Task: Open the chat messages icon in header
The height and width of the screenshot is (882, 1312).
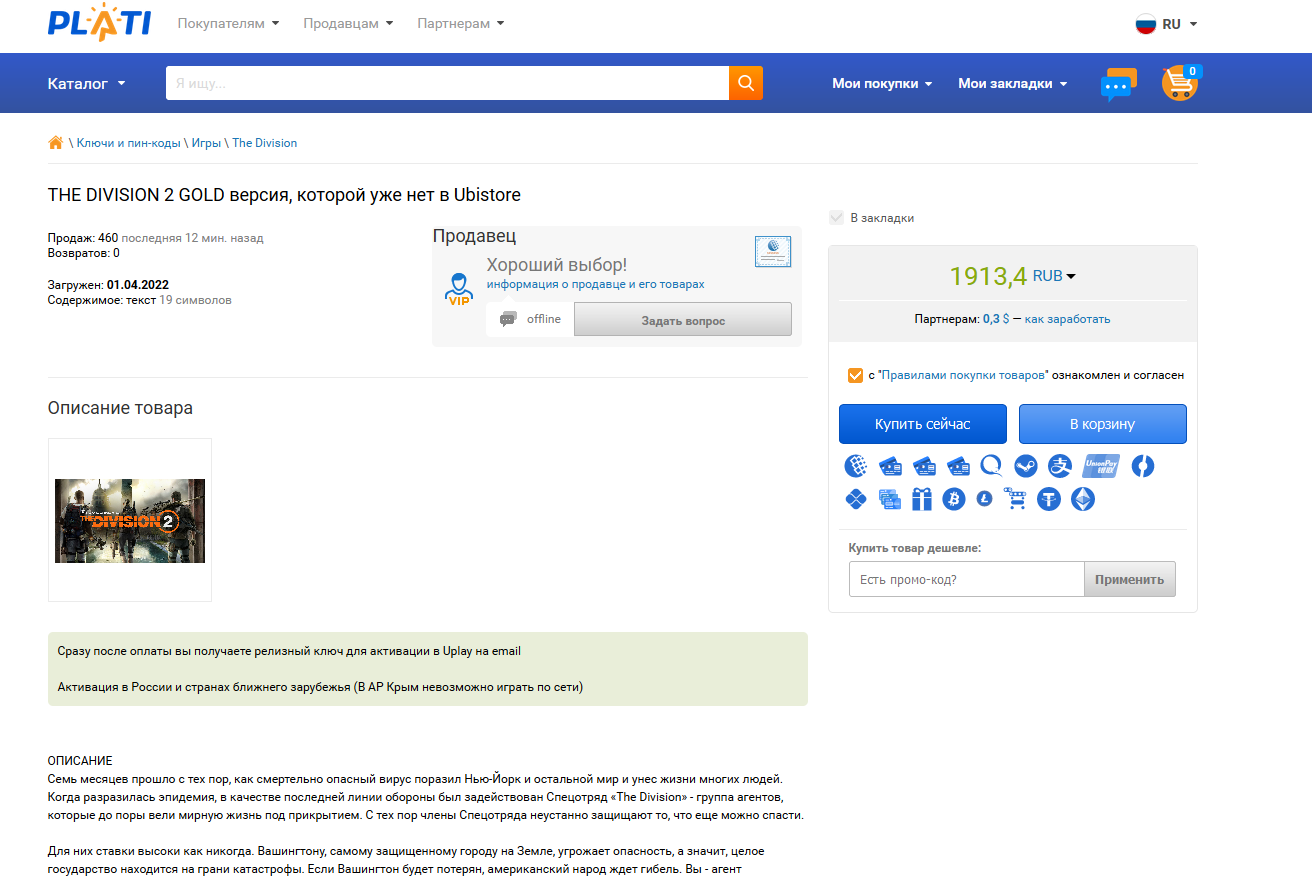Action: tap(1118, 84)
